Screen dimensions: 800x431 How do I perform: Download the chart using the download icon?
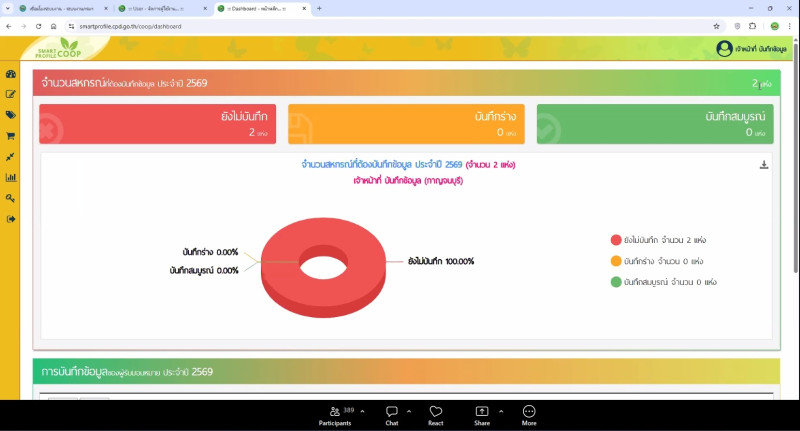(764, 165)
